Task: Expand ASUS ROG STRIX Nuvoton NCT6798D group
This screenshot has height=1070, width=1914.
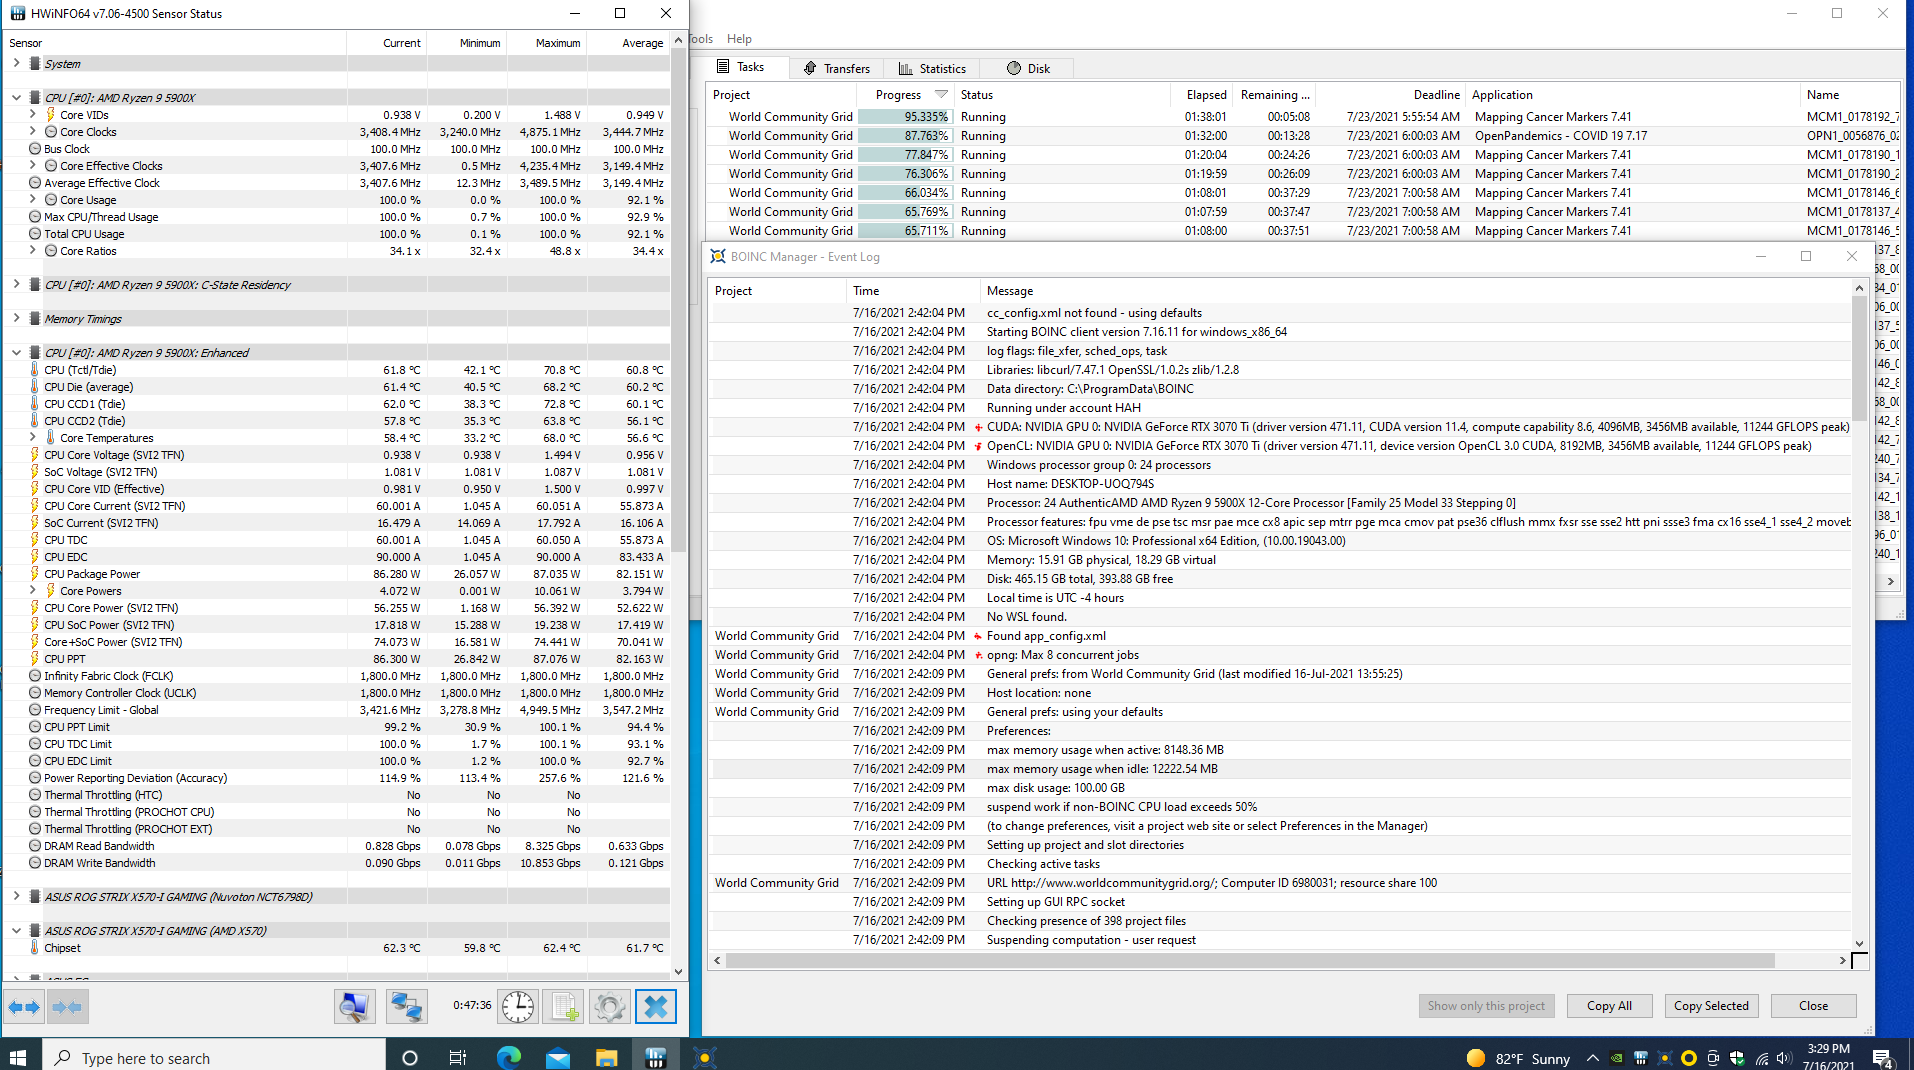Action: click(x=16, y=896)
